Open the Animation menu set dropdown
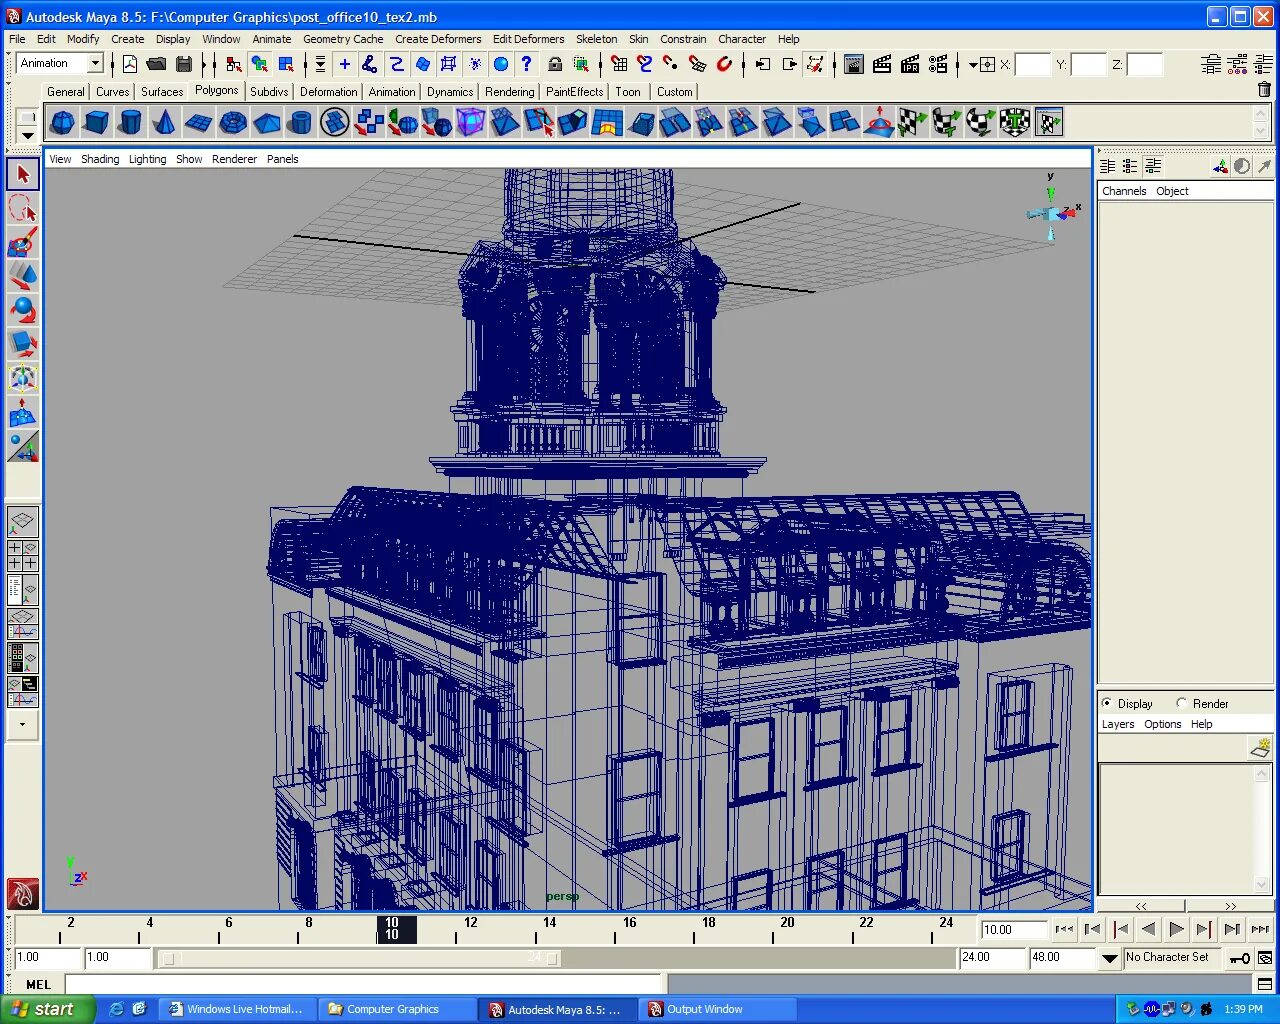The image size is (1280, 1024). (61, 63)
